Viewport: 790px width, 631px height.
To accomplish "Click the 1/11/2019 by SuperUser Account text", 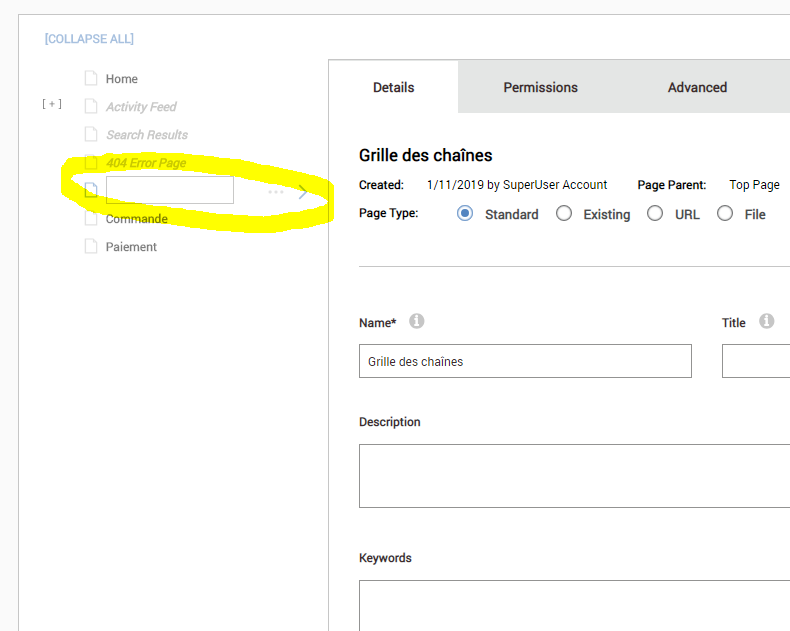I will point(517,185).
